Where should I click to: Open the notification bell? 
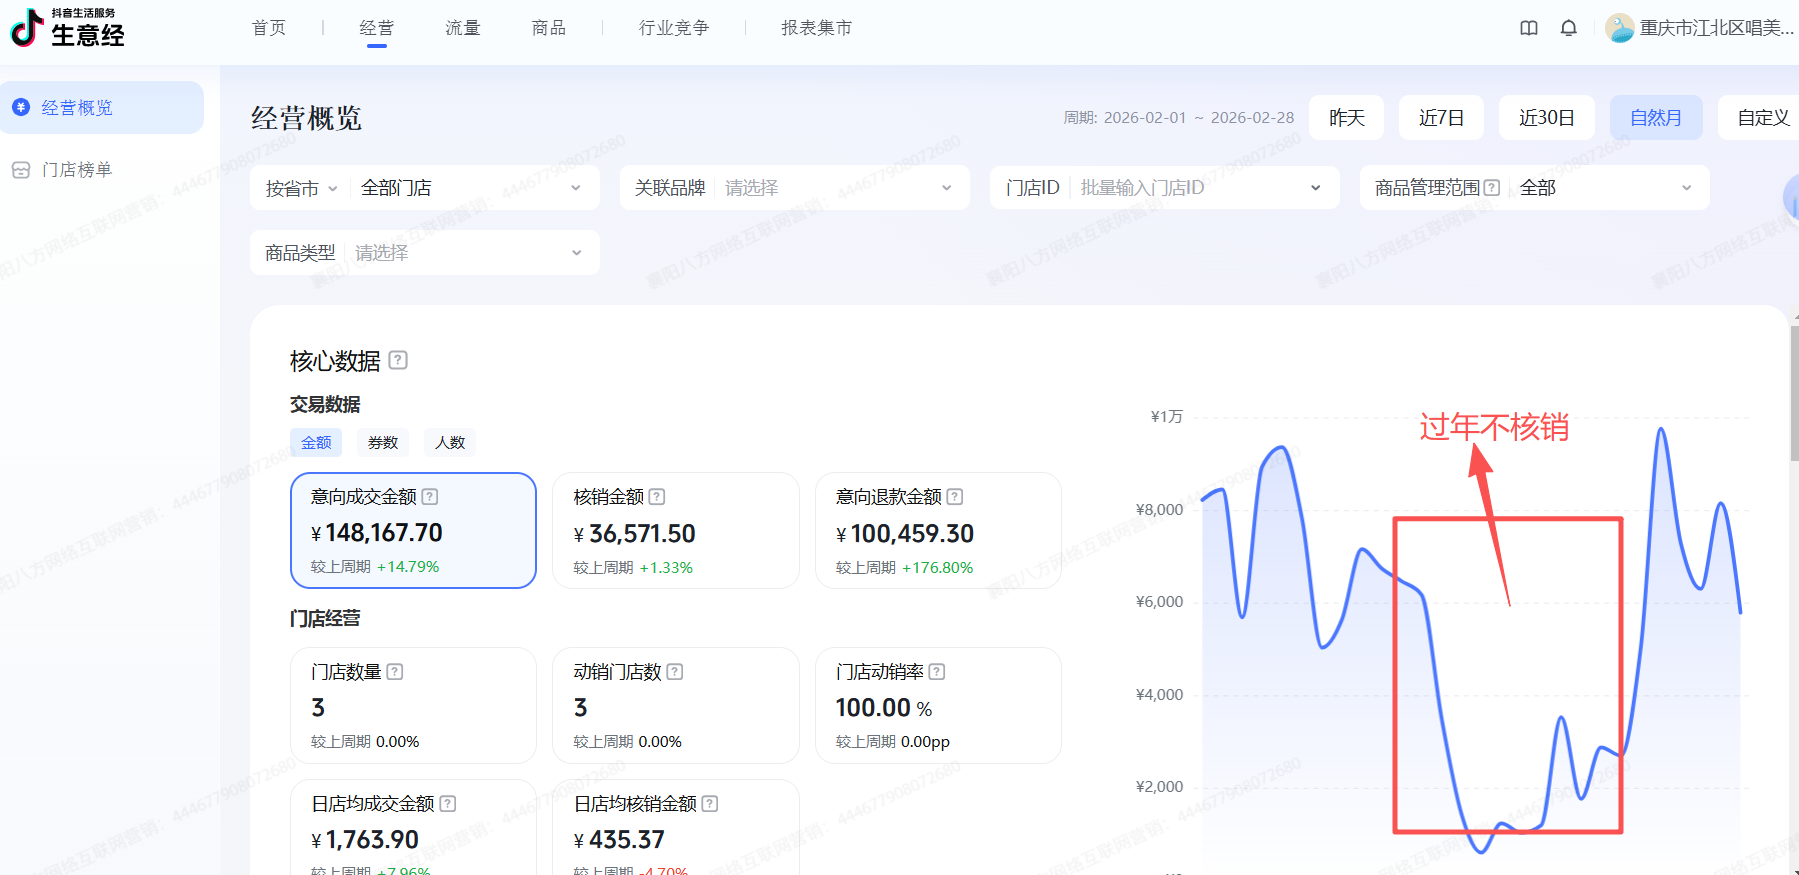[x=1568, y=28]
